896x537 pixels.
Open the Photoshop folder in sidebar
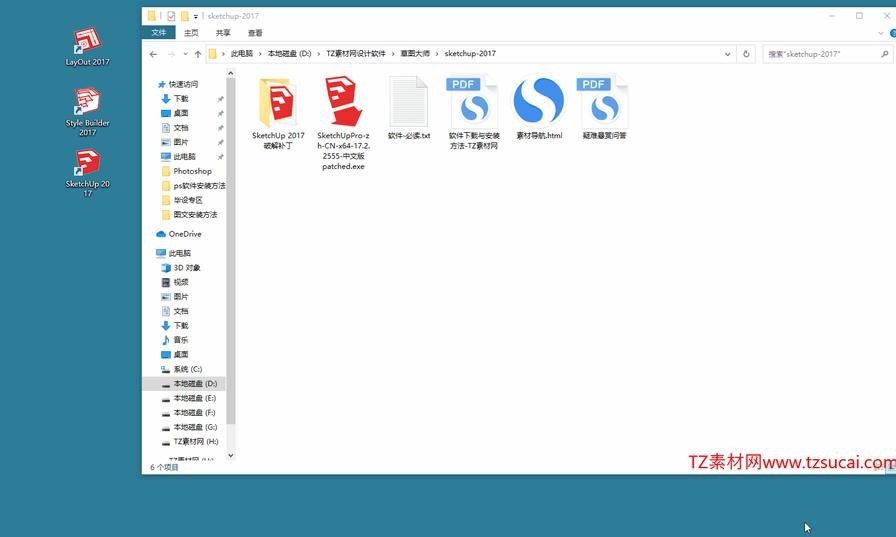[x=192, y=171]
